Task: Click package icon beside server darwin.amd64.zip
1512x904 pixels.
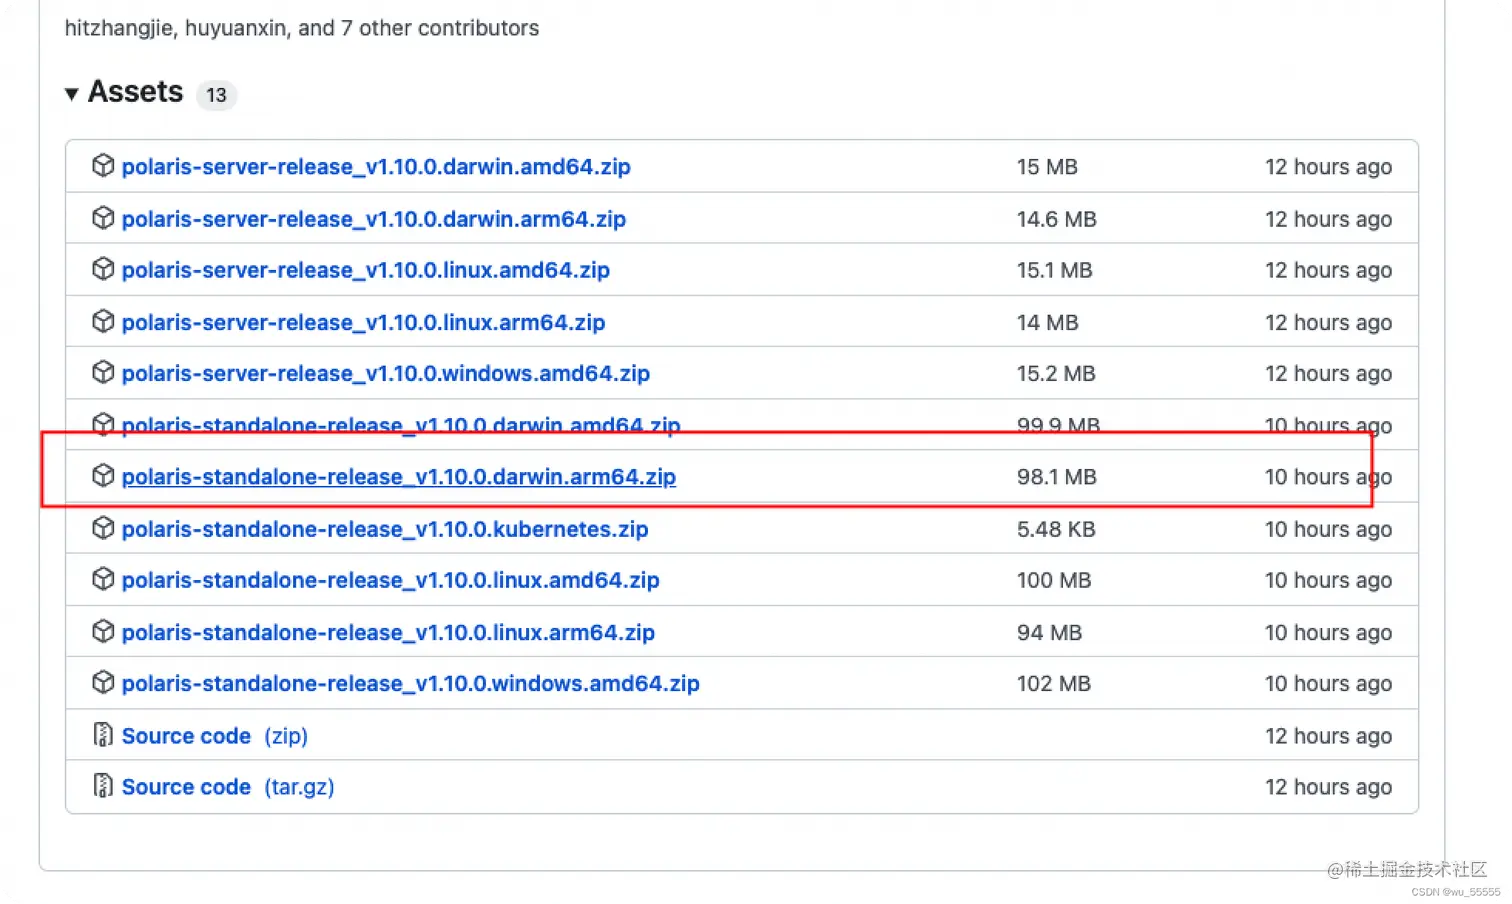Action: 103,166
